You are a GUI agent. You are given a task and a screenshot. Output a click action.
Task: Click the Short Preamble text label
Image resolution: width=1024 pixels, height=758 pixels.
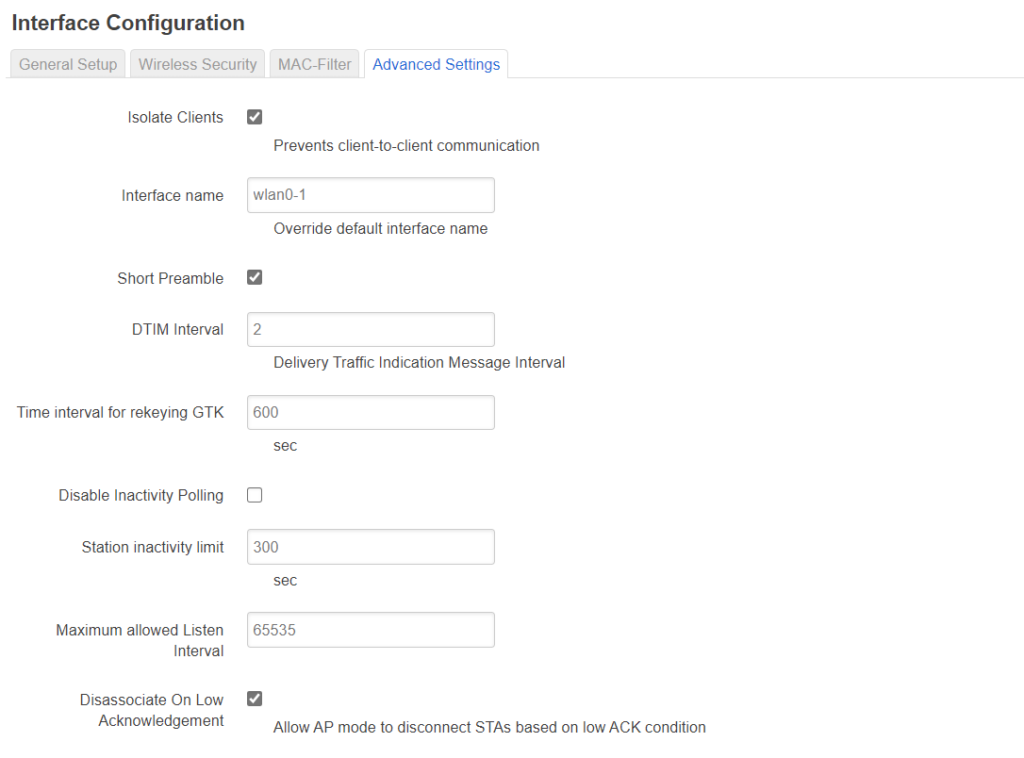pos(170,278)
